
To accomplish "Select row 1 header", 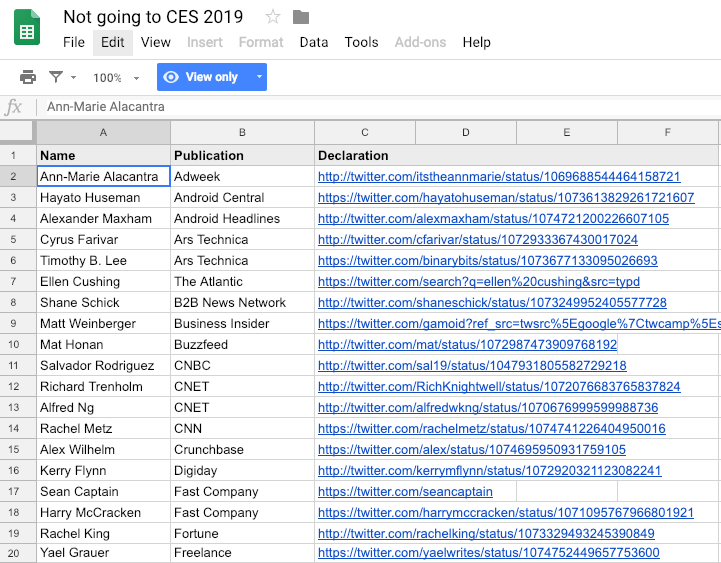I will [x=18, y=155].
